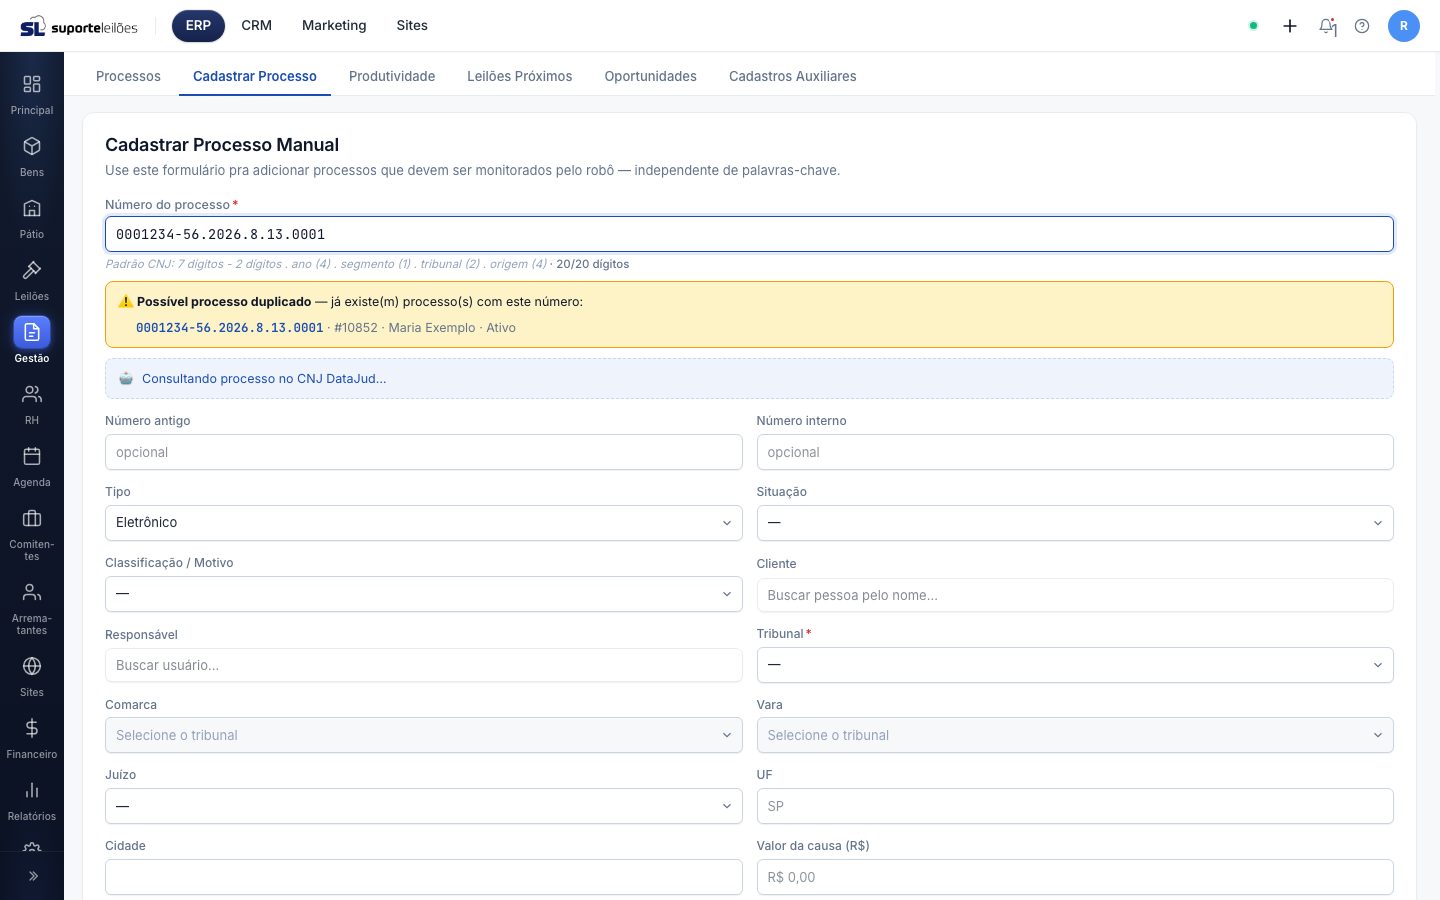Expand the Classificação / Motivo dropdown

click(x=424, y=594)
